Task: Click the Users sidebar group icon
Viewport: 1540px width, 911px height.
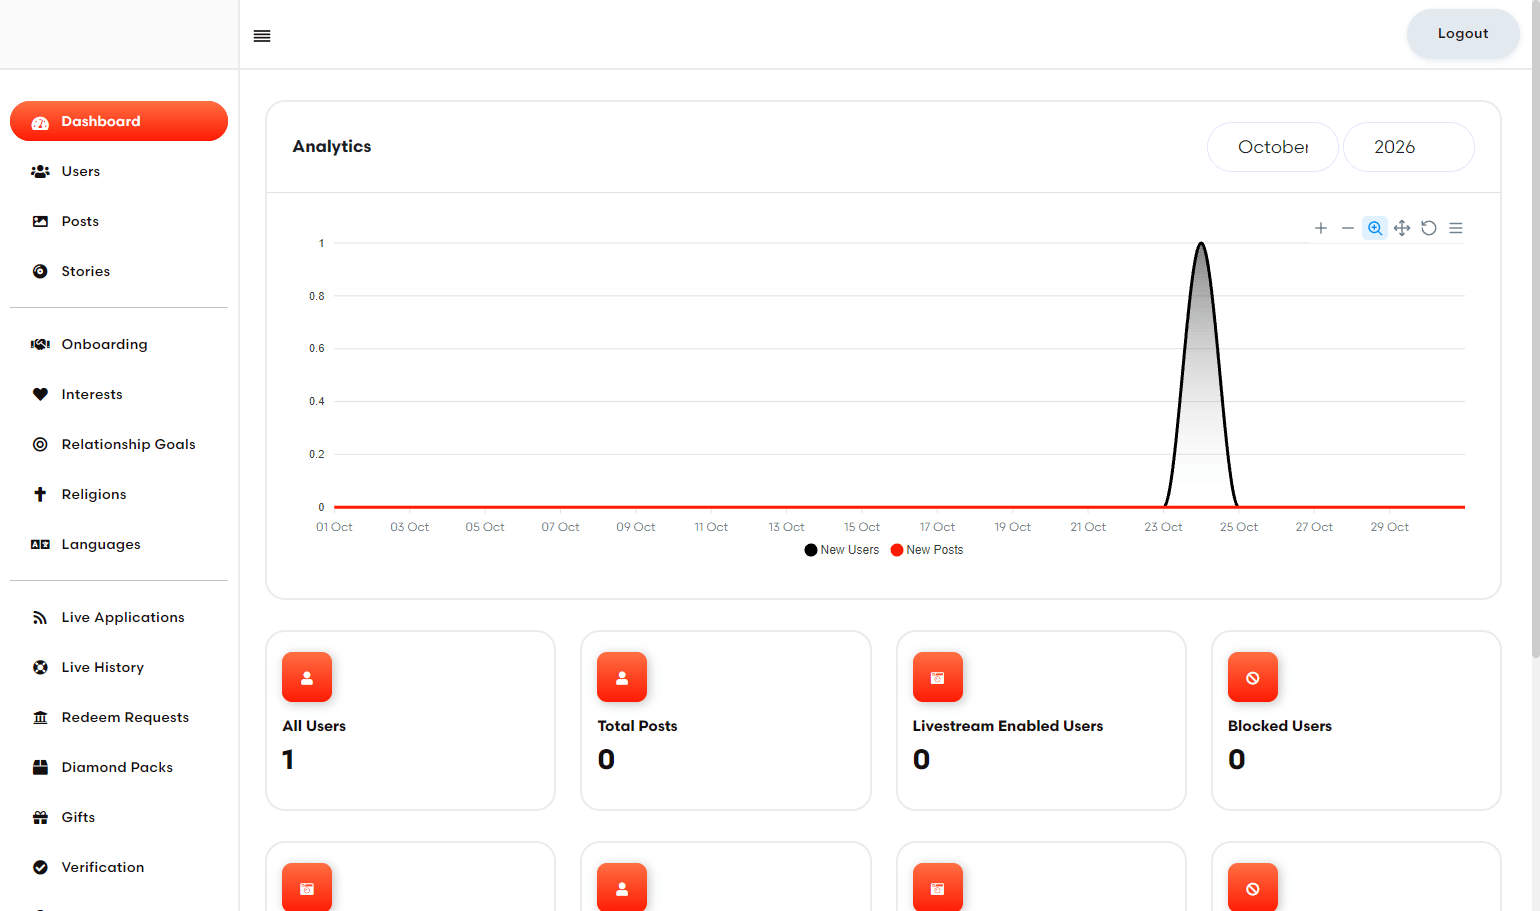Action: (x=40, y=171)
